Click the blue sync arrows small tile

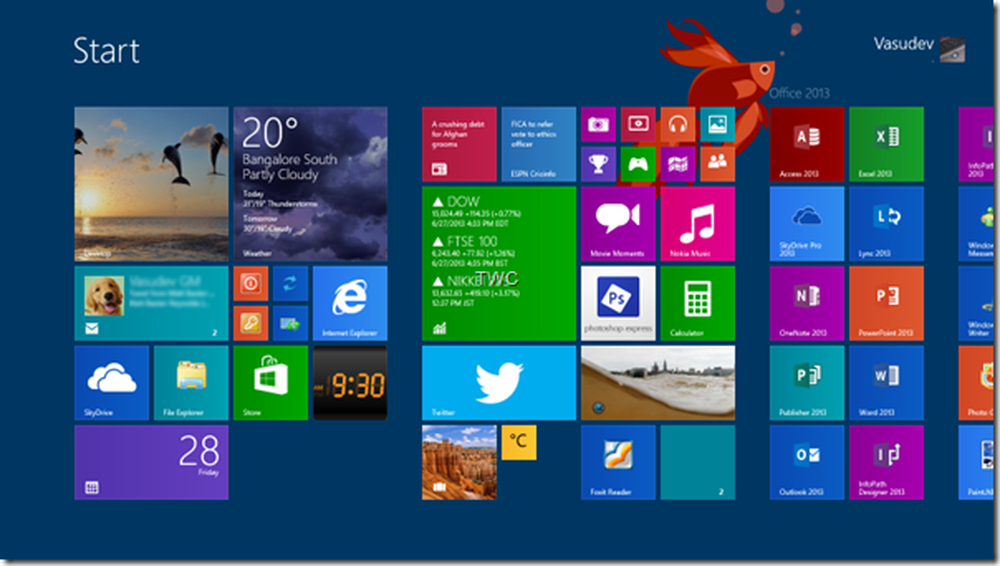tap(290, 283)
